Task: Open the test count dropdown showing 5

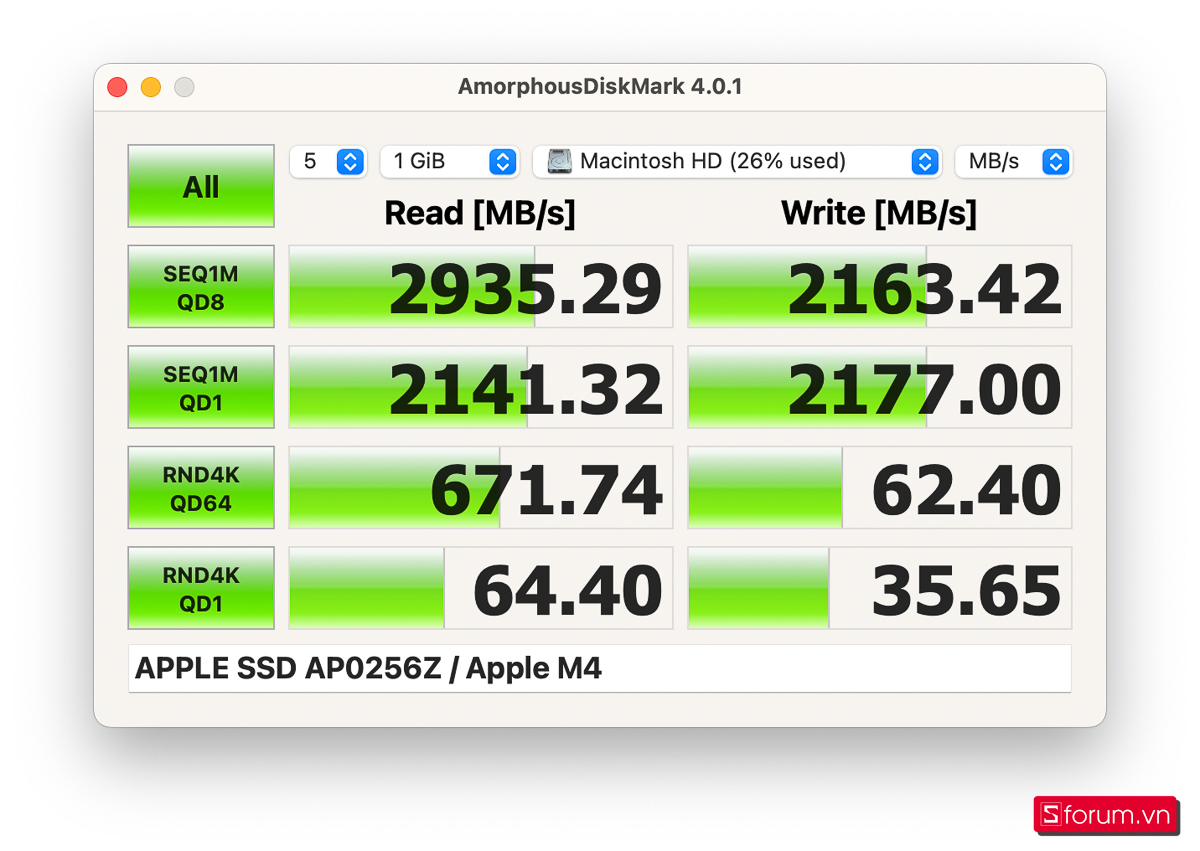Action: [328, 161]
